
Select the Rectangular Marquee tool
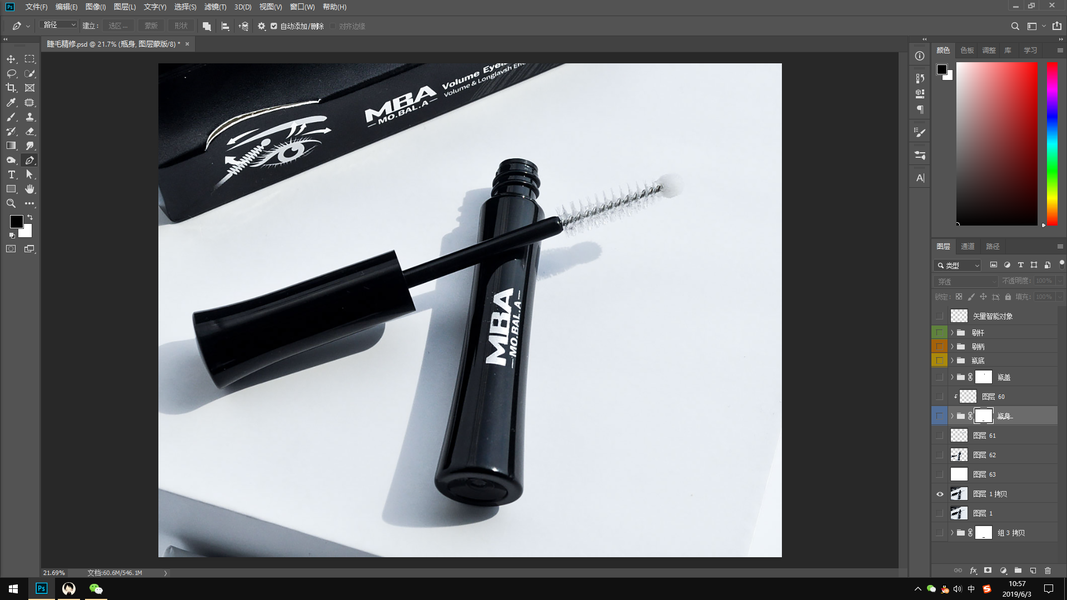click(30, 59)
